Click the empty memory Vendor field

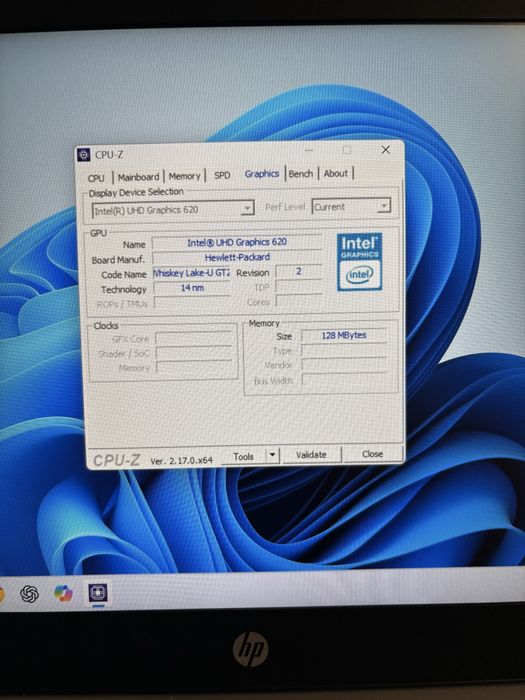pyautogui.click(x=344, y=365)
